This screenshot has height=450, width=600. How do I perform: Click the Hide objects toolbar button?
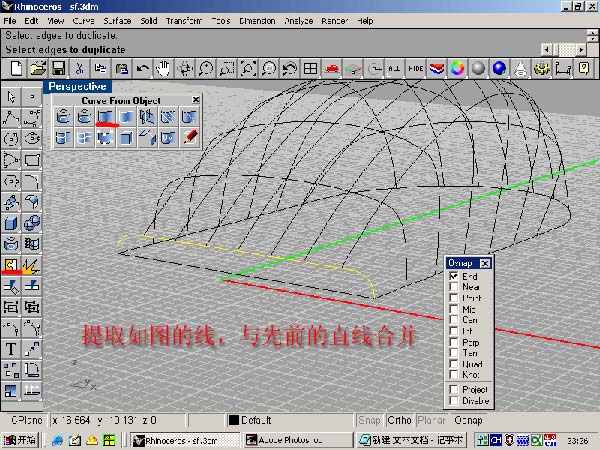415,68
